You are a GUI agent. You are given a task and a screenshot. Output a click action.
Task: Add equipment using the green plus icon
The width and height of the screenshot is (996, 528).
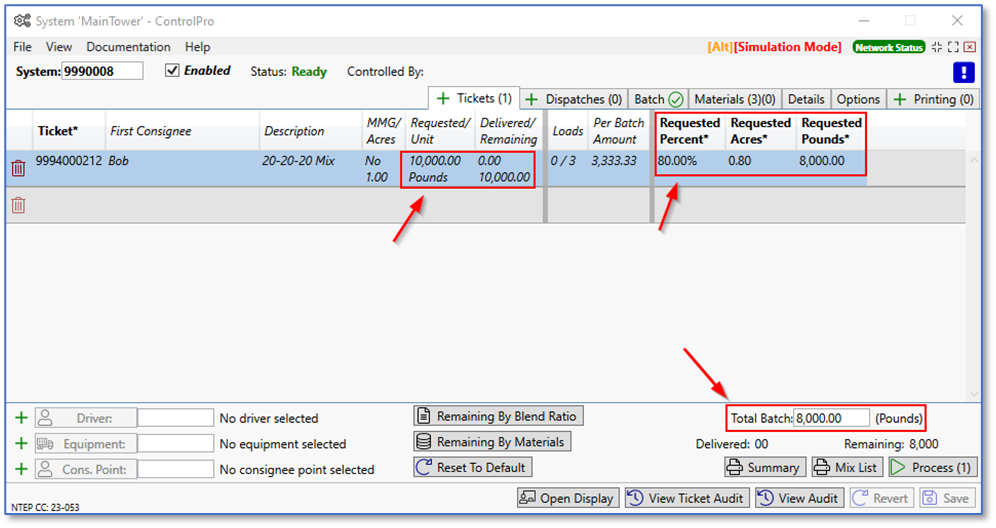[x=20, y=444]
